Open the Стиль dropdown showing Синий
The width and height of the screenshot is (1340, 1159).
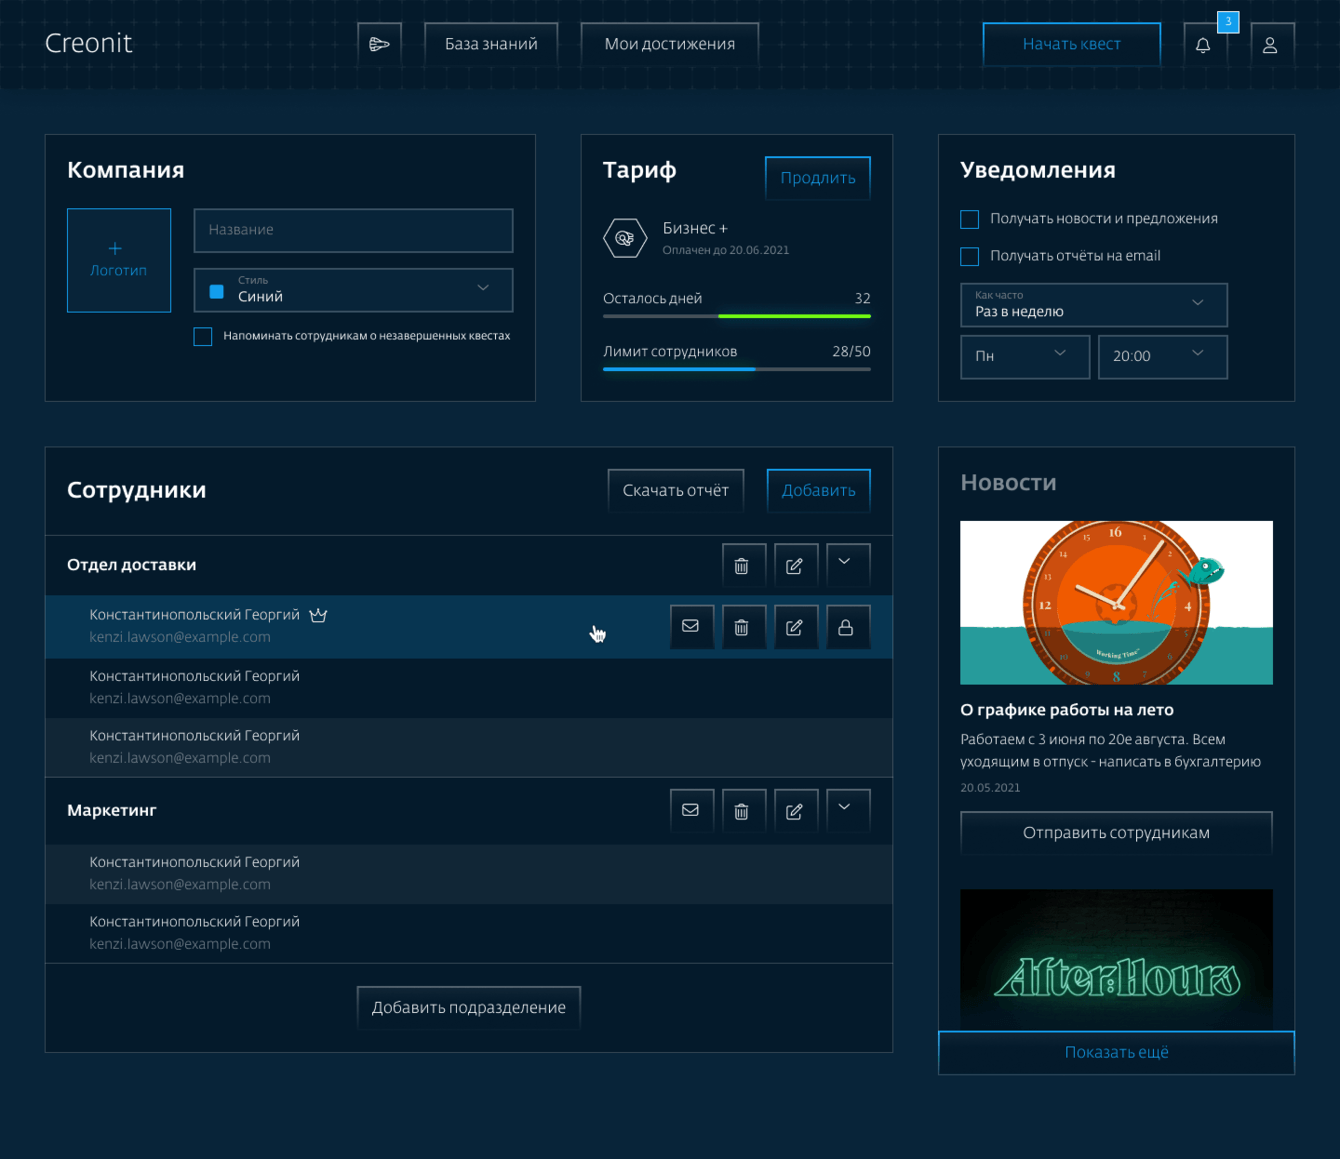pyautogui.click(x=353, y=290)
